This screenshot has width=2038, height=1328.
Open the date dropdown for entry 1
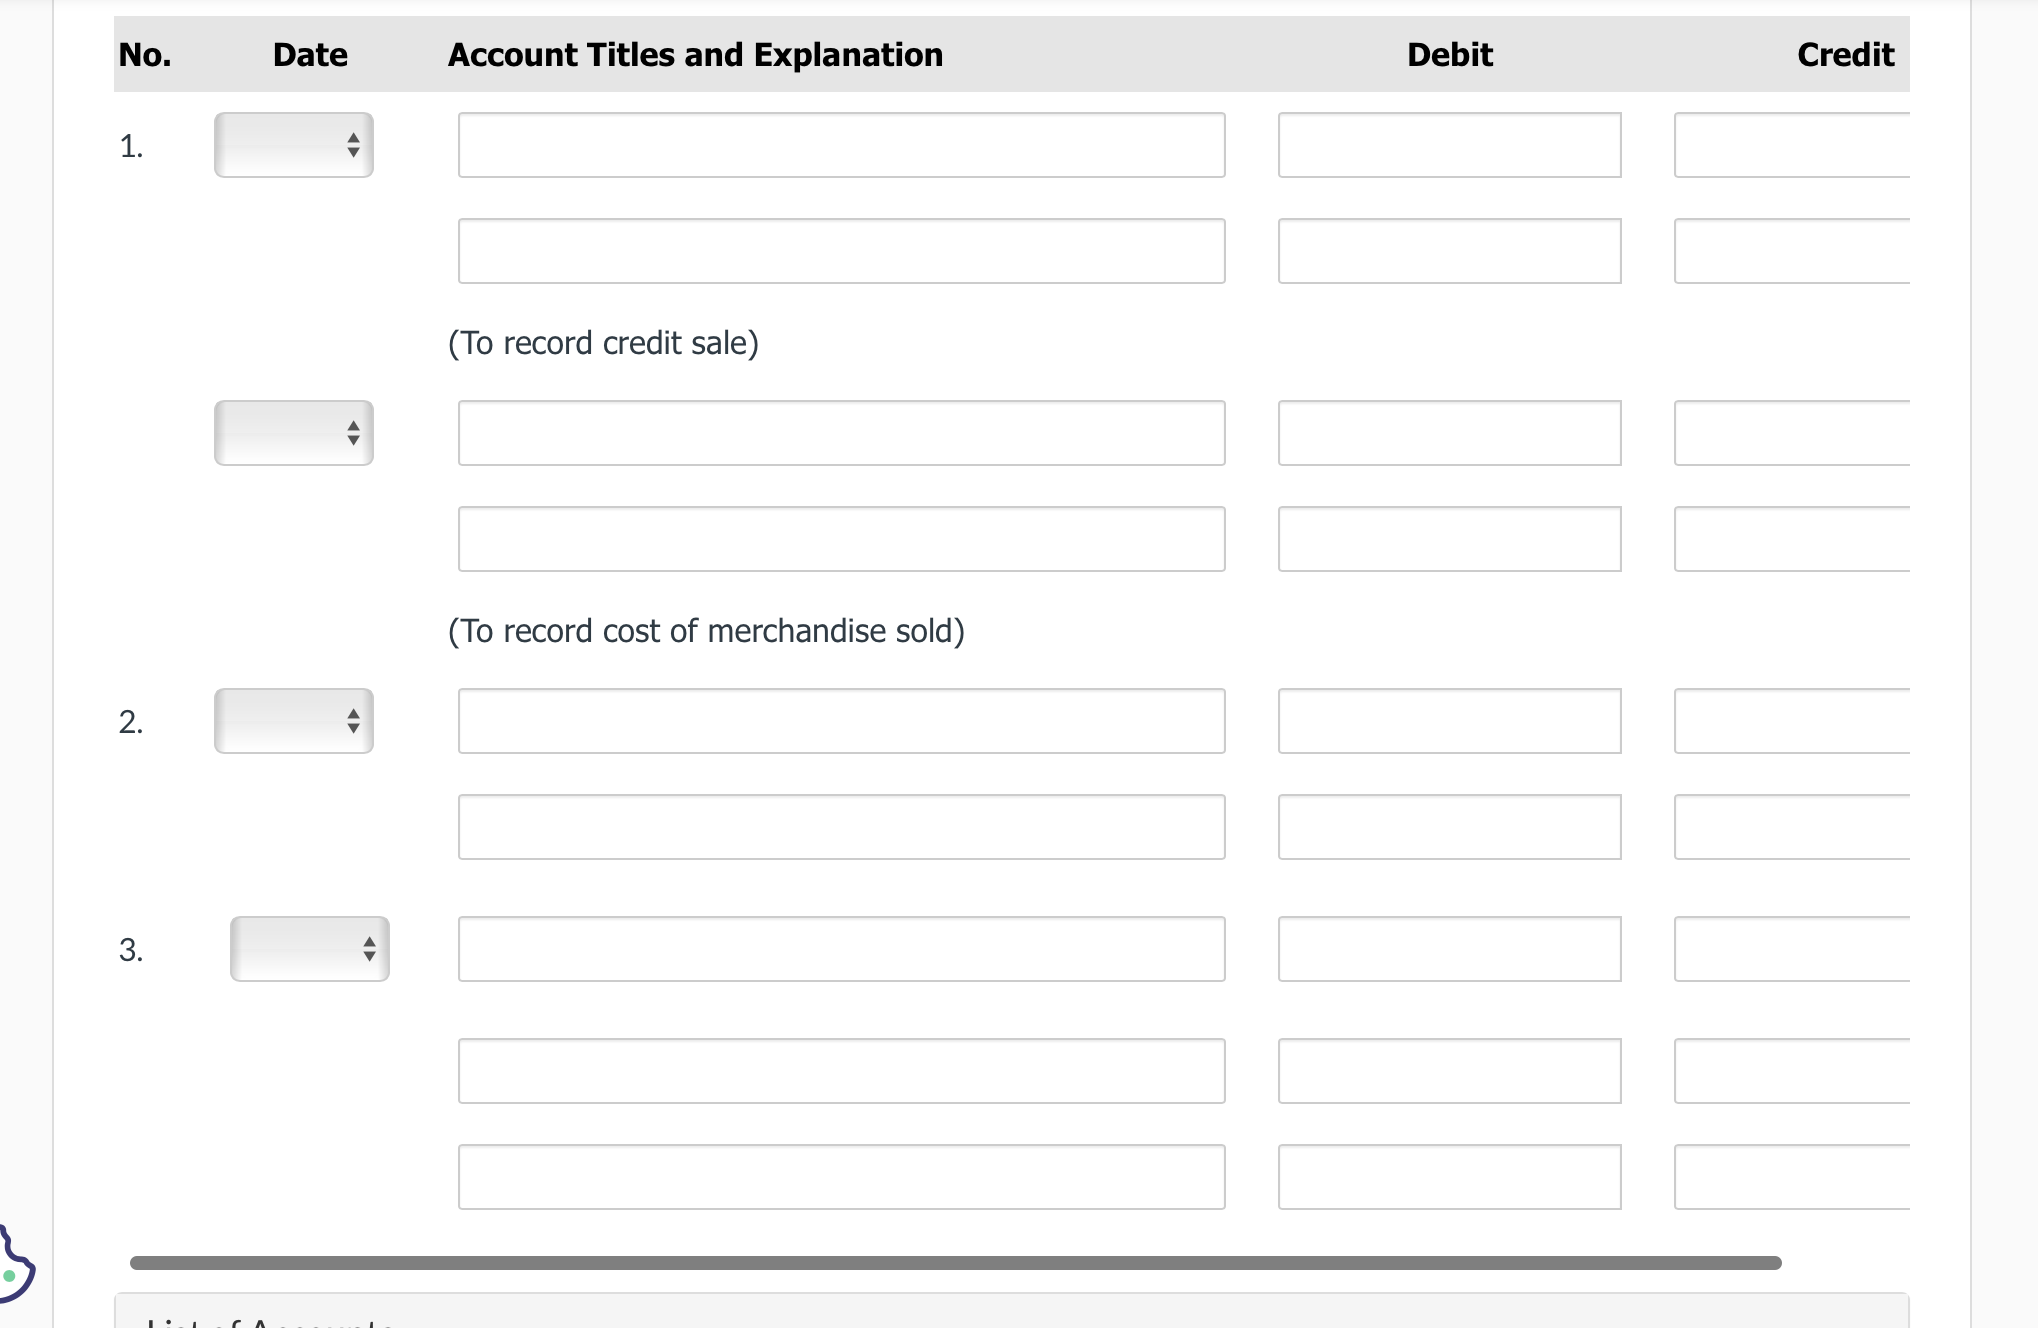[x=293, y=145]
